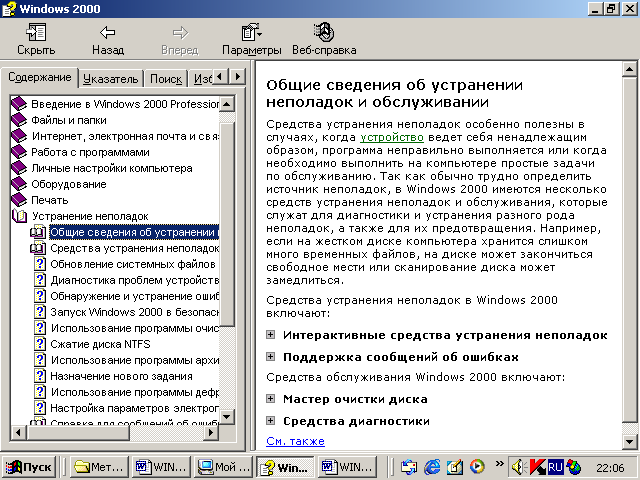Open the Kaspersky K tray icon
The width and height of the screenshot is (640, 480).
538,467
